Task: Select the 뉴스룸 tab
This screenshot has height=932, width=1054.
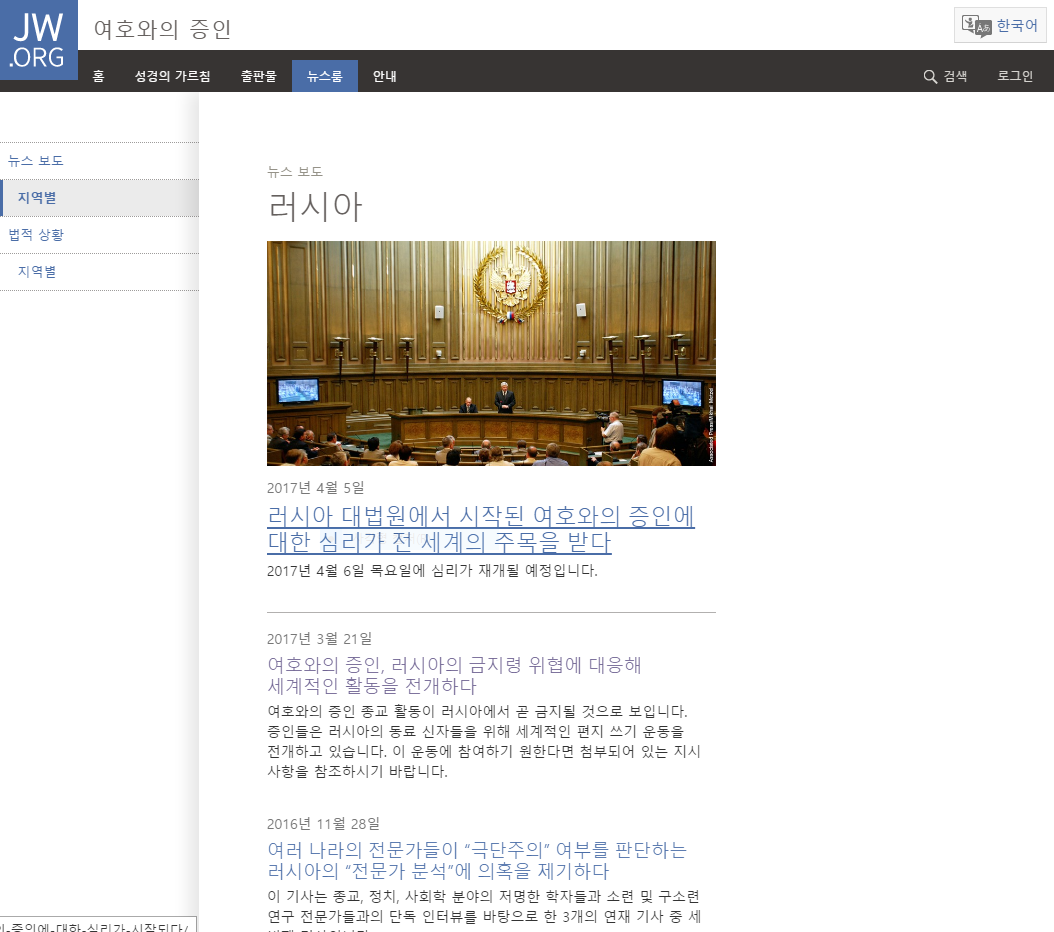Action: coord(325,76)
